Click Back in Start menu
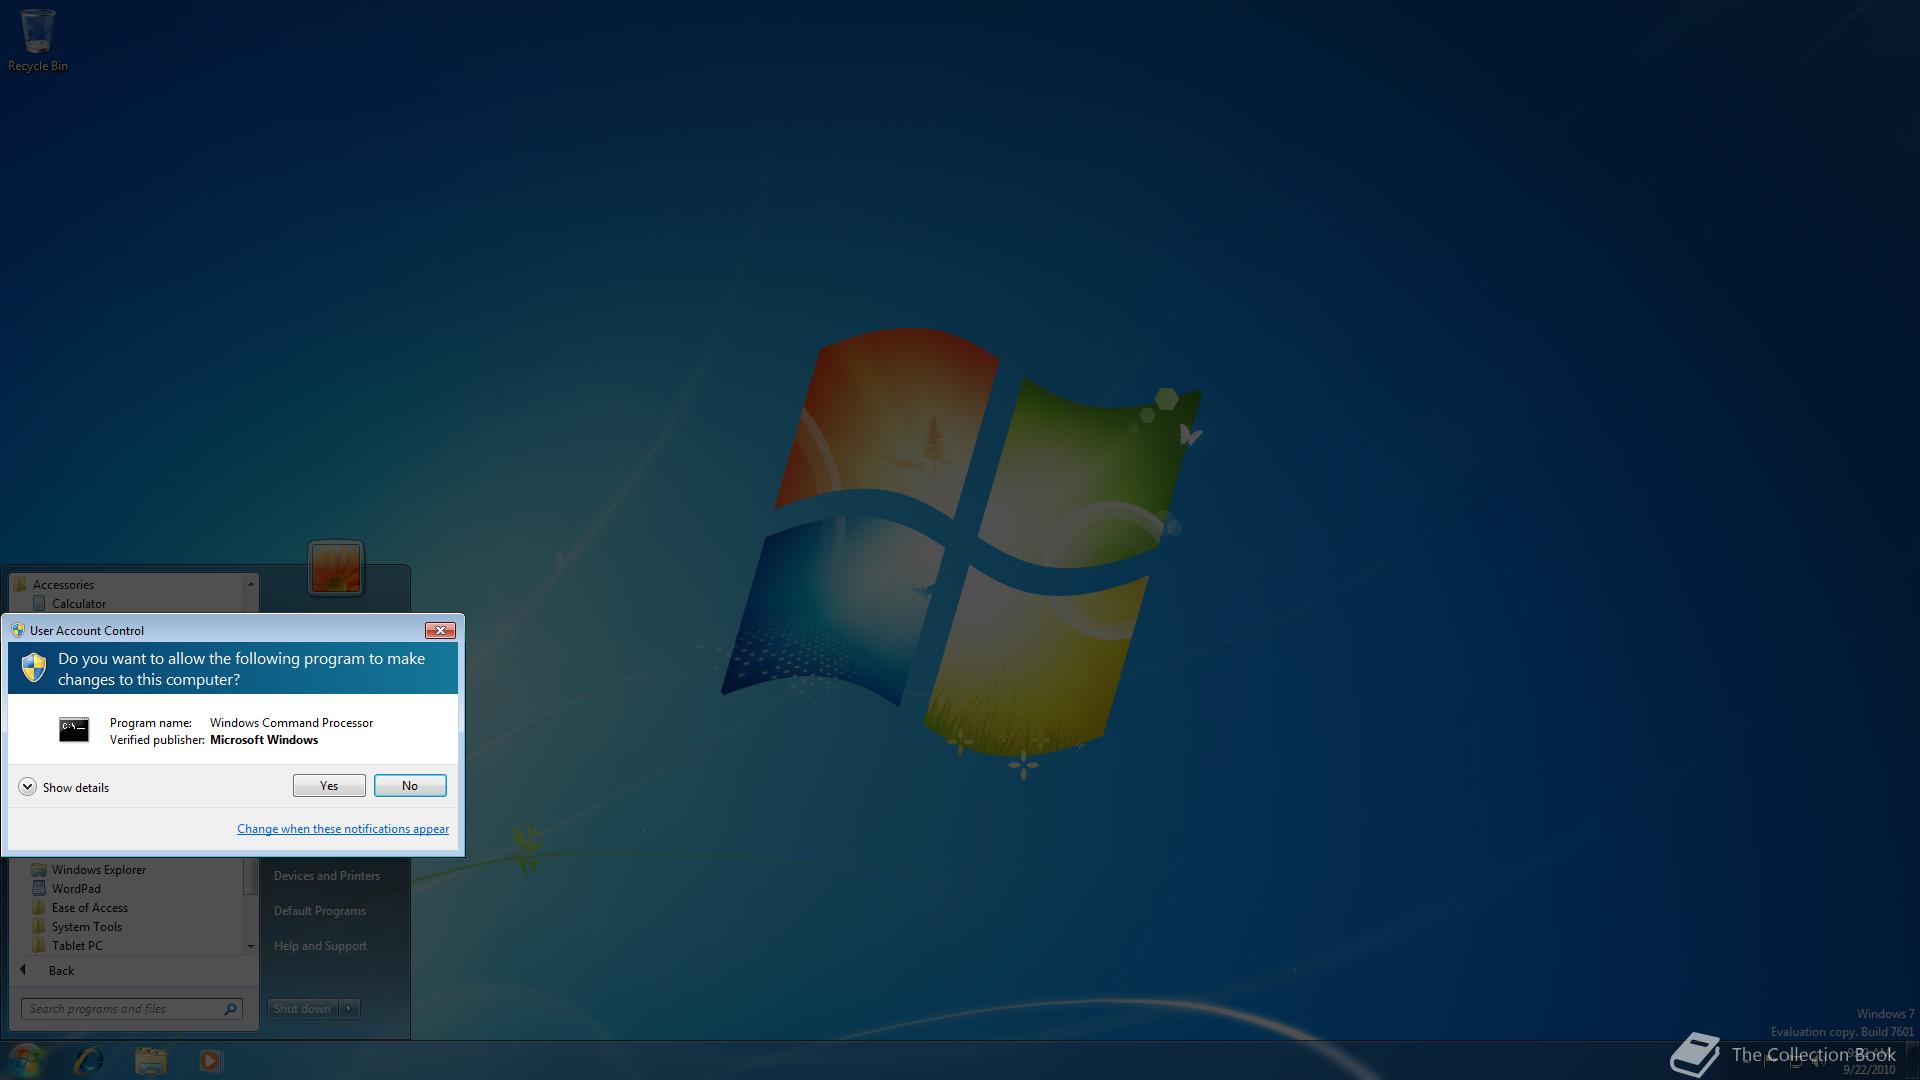The width and height of the screenshot is (1920, 1080). (61, 971)
